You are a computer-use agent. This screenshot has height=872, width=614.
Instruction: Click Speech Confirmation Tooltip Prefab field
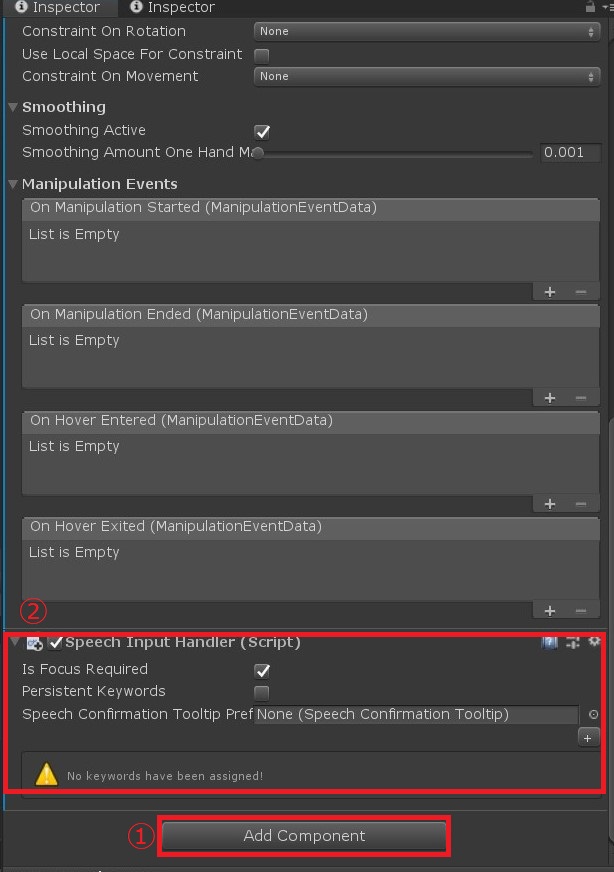[416, 715]
